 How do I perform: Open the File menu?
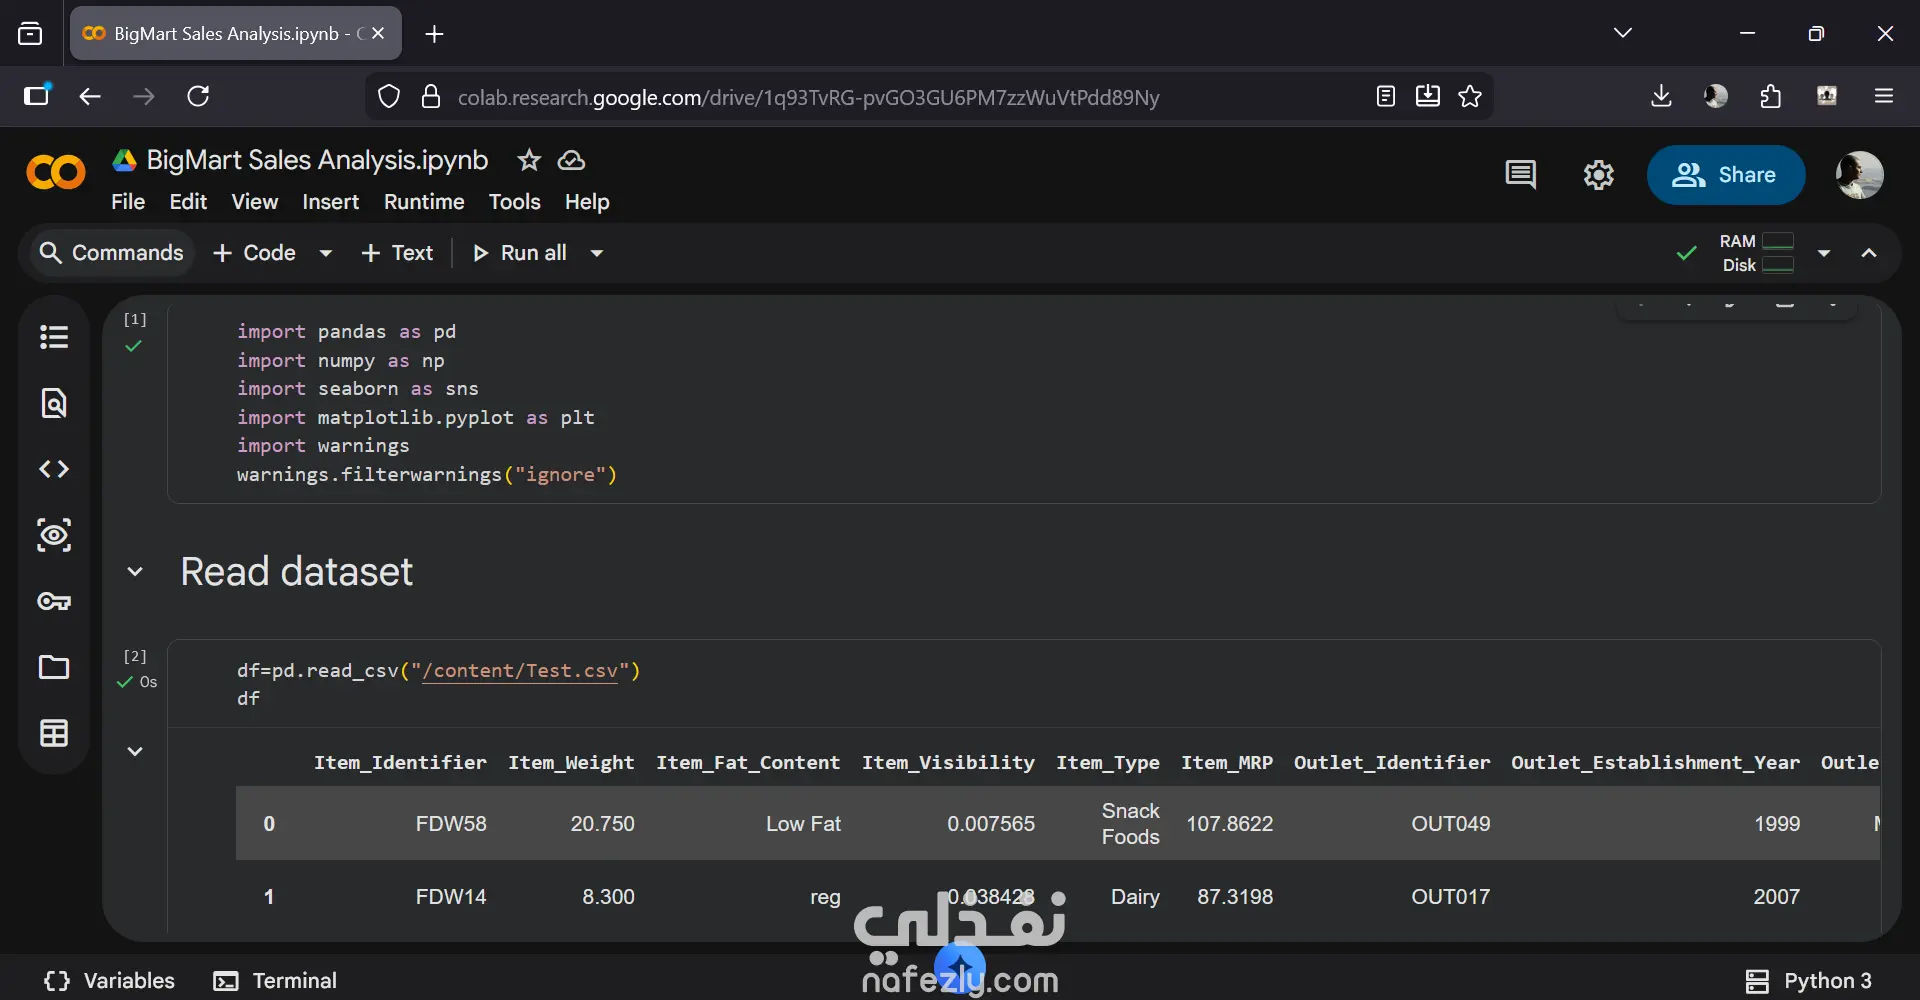coord(128,202)
